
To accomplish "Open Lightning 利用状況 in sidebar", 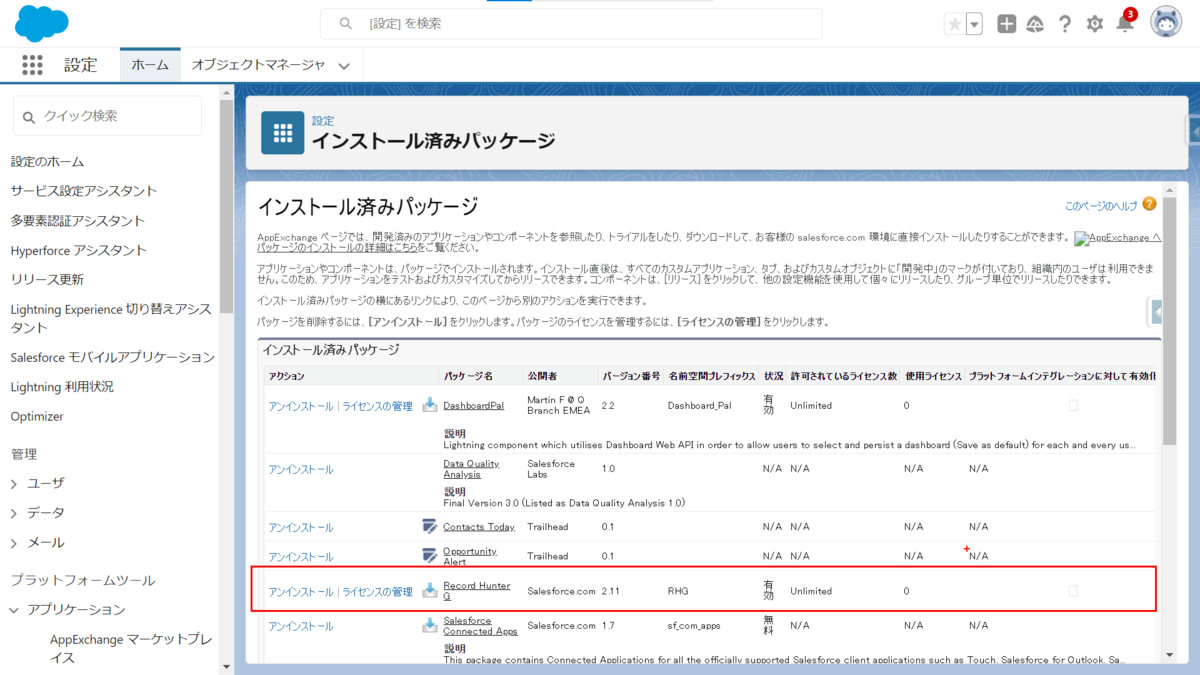I will click(x=62, y=386).
